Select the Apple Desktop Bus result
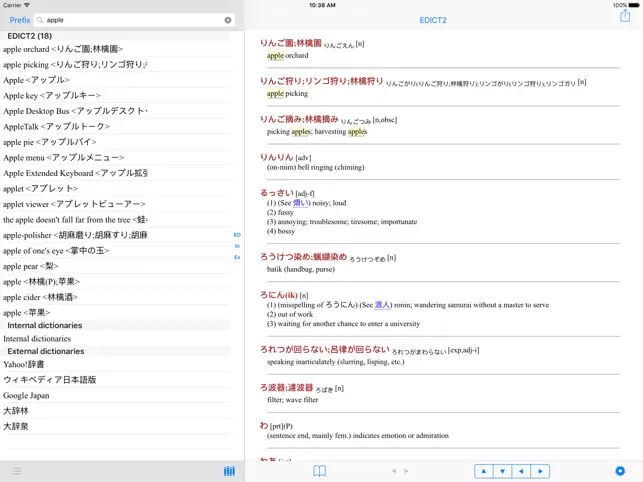The image size is (643, 482). [116, 111]
